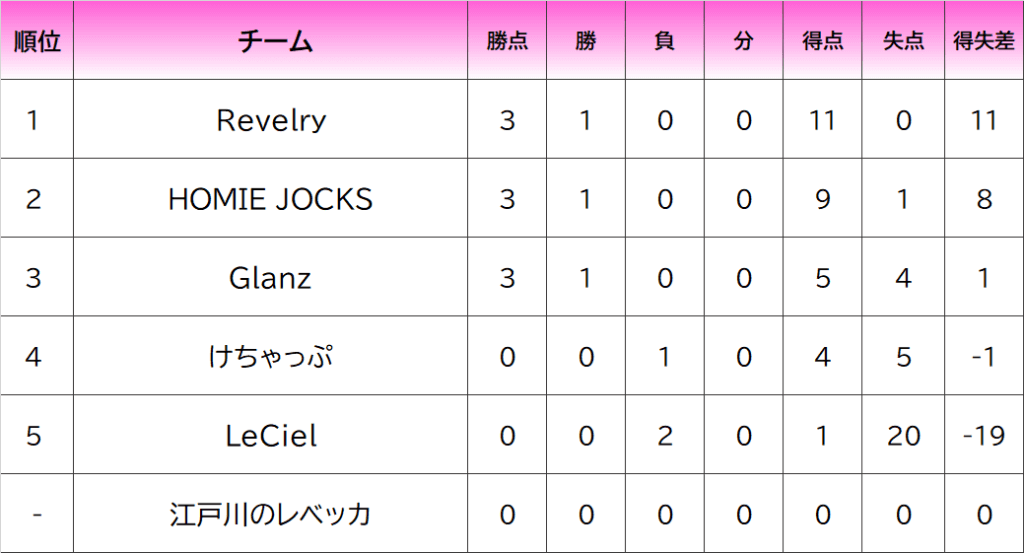Screen dimensions: 1024x553
Task: Click the 失点 column header
Action: (x=903, y=40)
